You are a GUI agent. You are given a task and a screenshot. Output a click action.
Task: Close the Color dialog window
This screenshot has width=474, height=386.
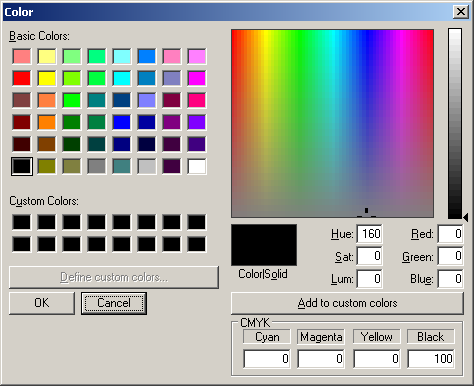click(461, 12)
